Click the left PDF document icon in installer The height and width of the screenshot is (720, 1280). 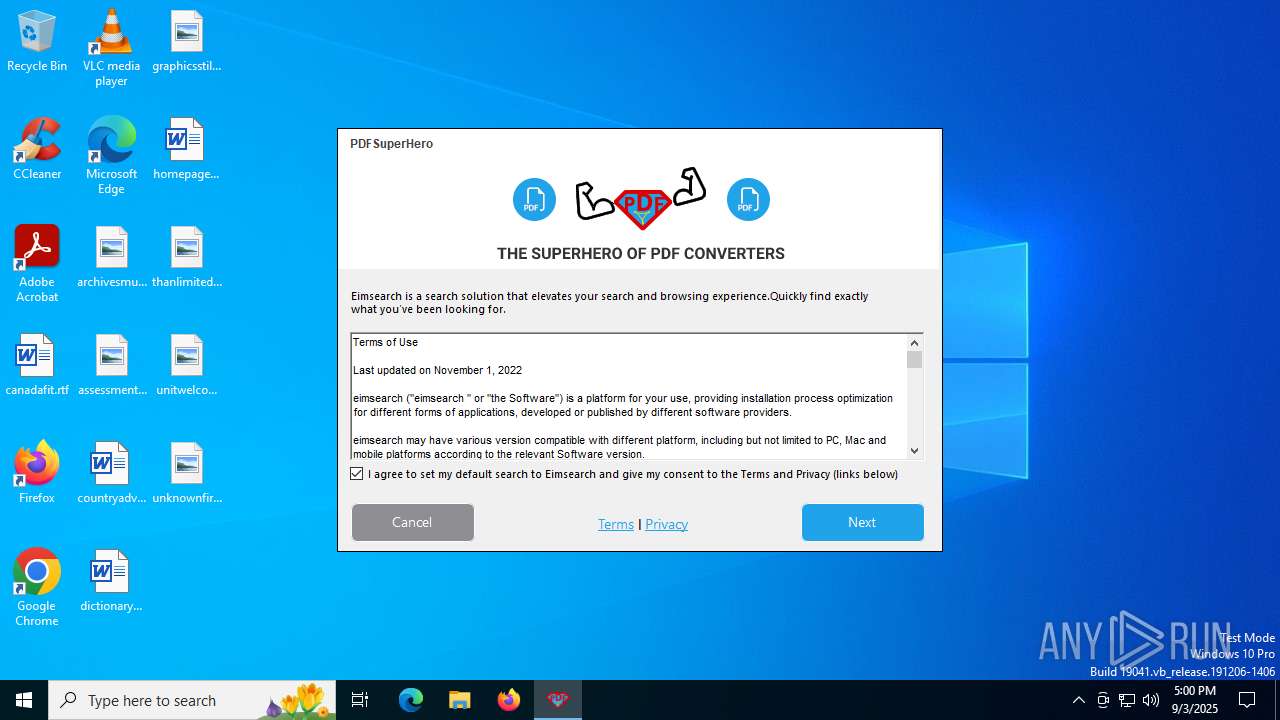[534, 199]
